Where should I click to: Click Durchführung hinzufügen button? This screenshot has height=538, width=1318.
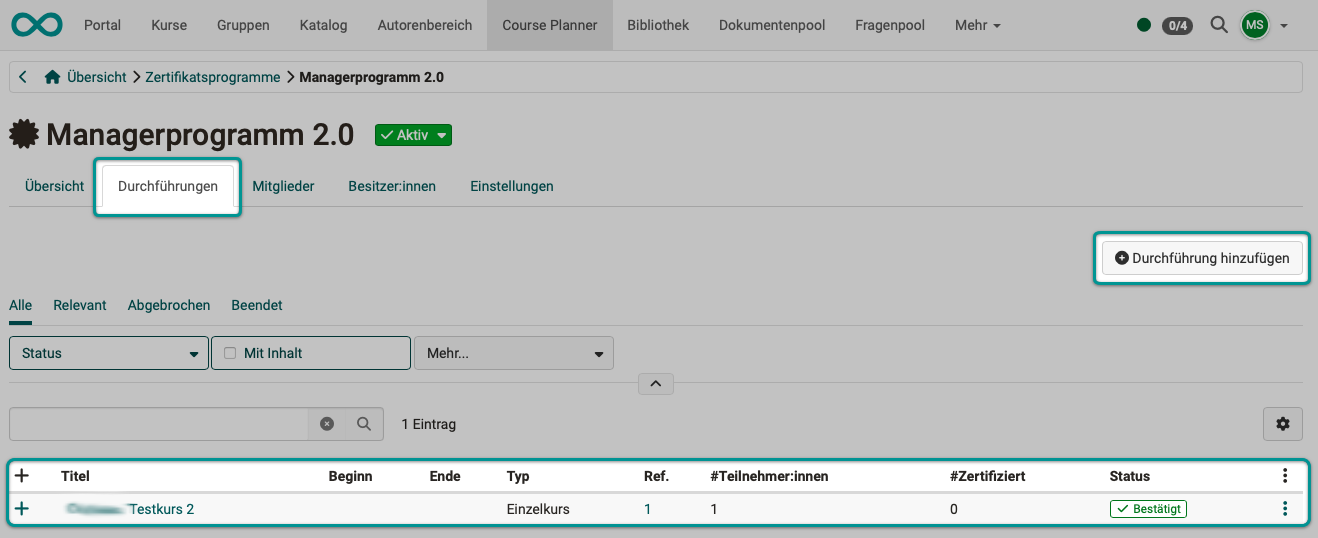point(1202,258)
